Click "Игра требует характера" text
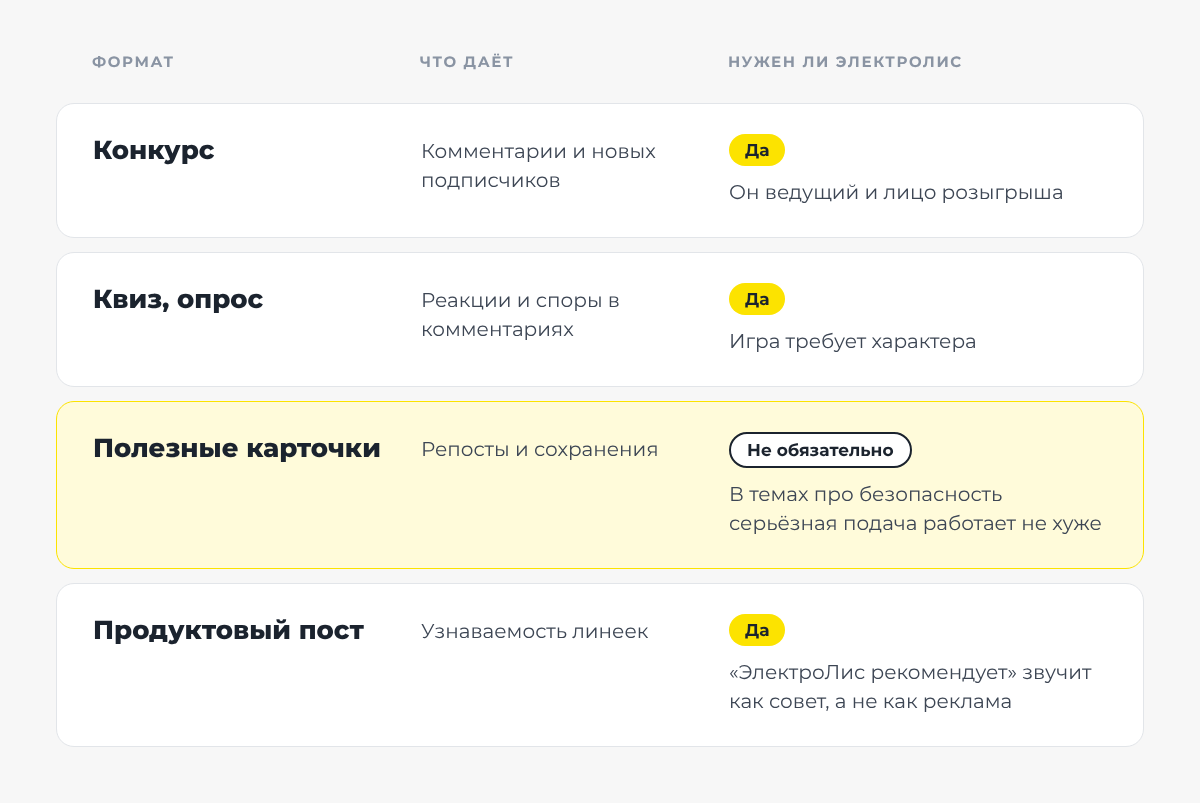This screenshot has width=1200, height=803. [853, 341]
